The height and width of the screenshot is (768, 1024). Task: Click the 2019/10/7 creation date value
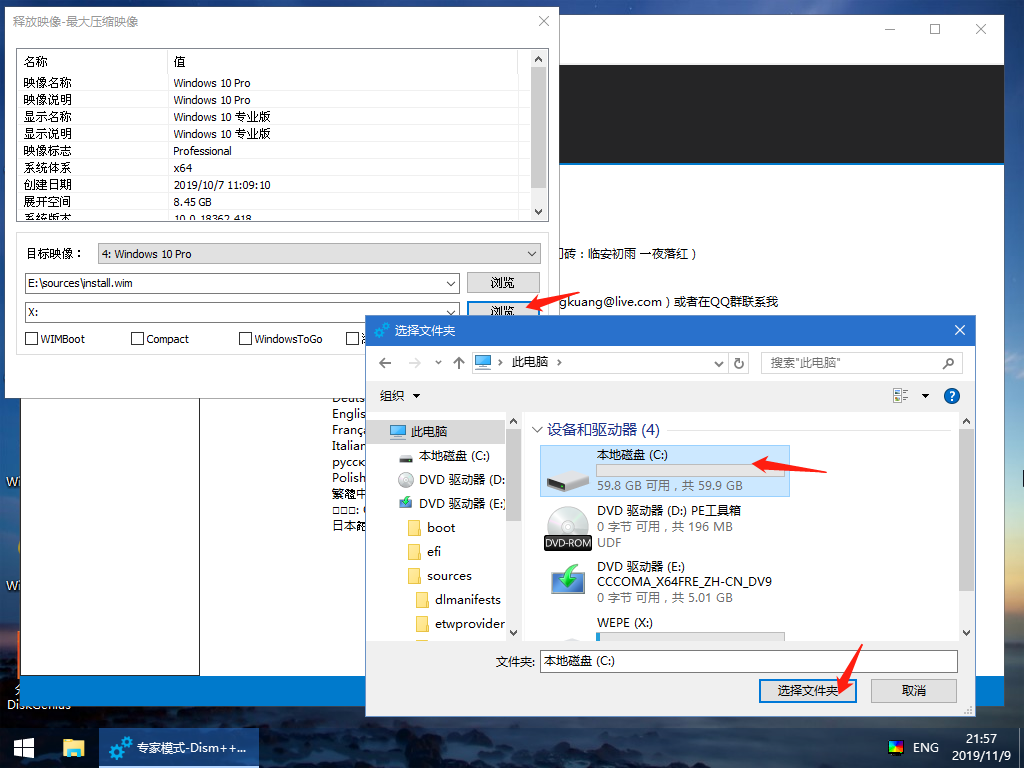point(222,185)
